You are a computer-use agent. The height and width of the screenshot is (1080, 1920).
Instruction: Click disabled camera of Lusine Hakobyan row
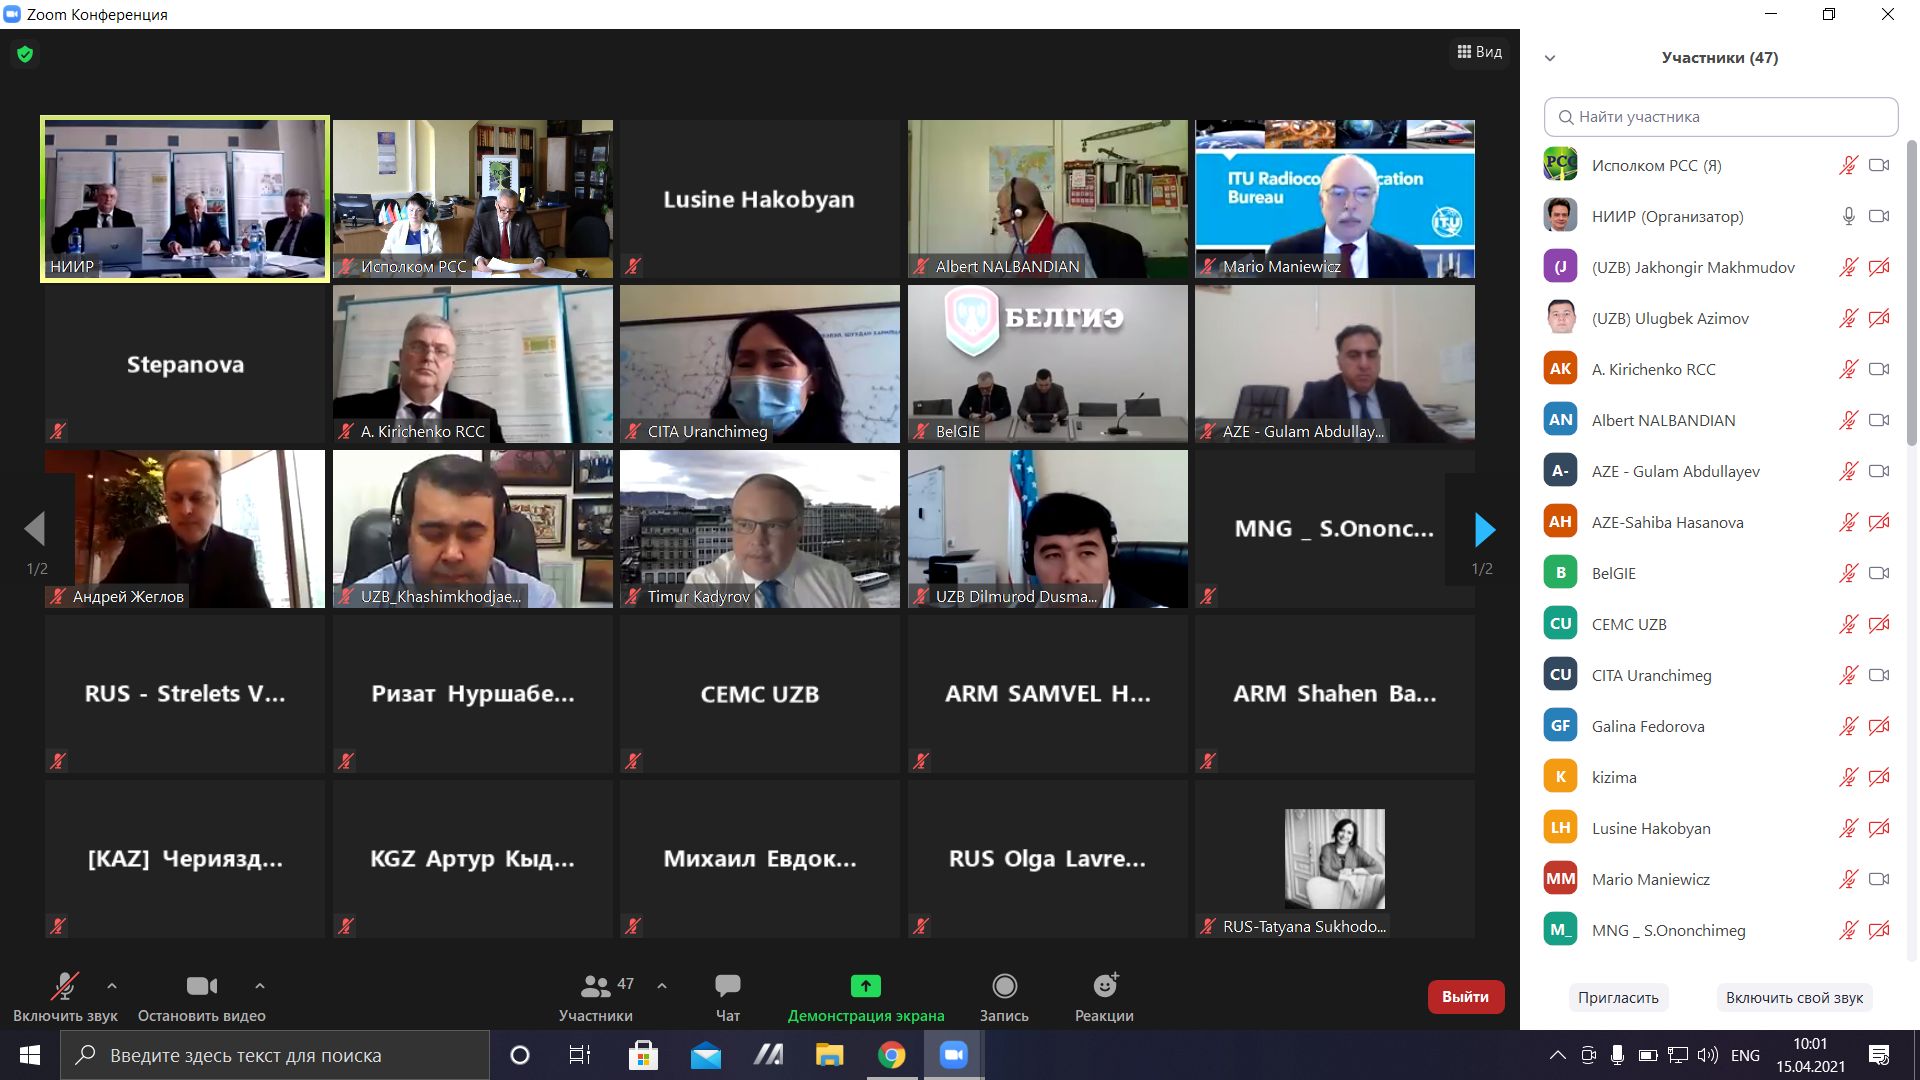point(1879,828)
